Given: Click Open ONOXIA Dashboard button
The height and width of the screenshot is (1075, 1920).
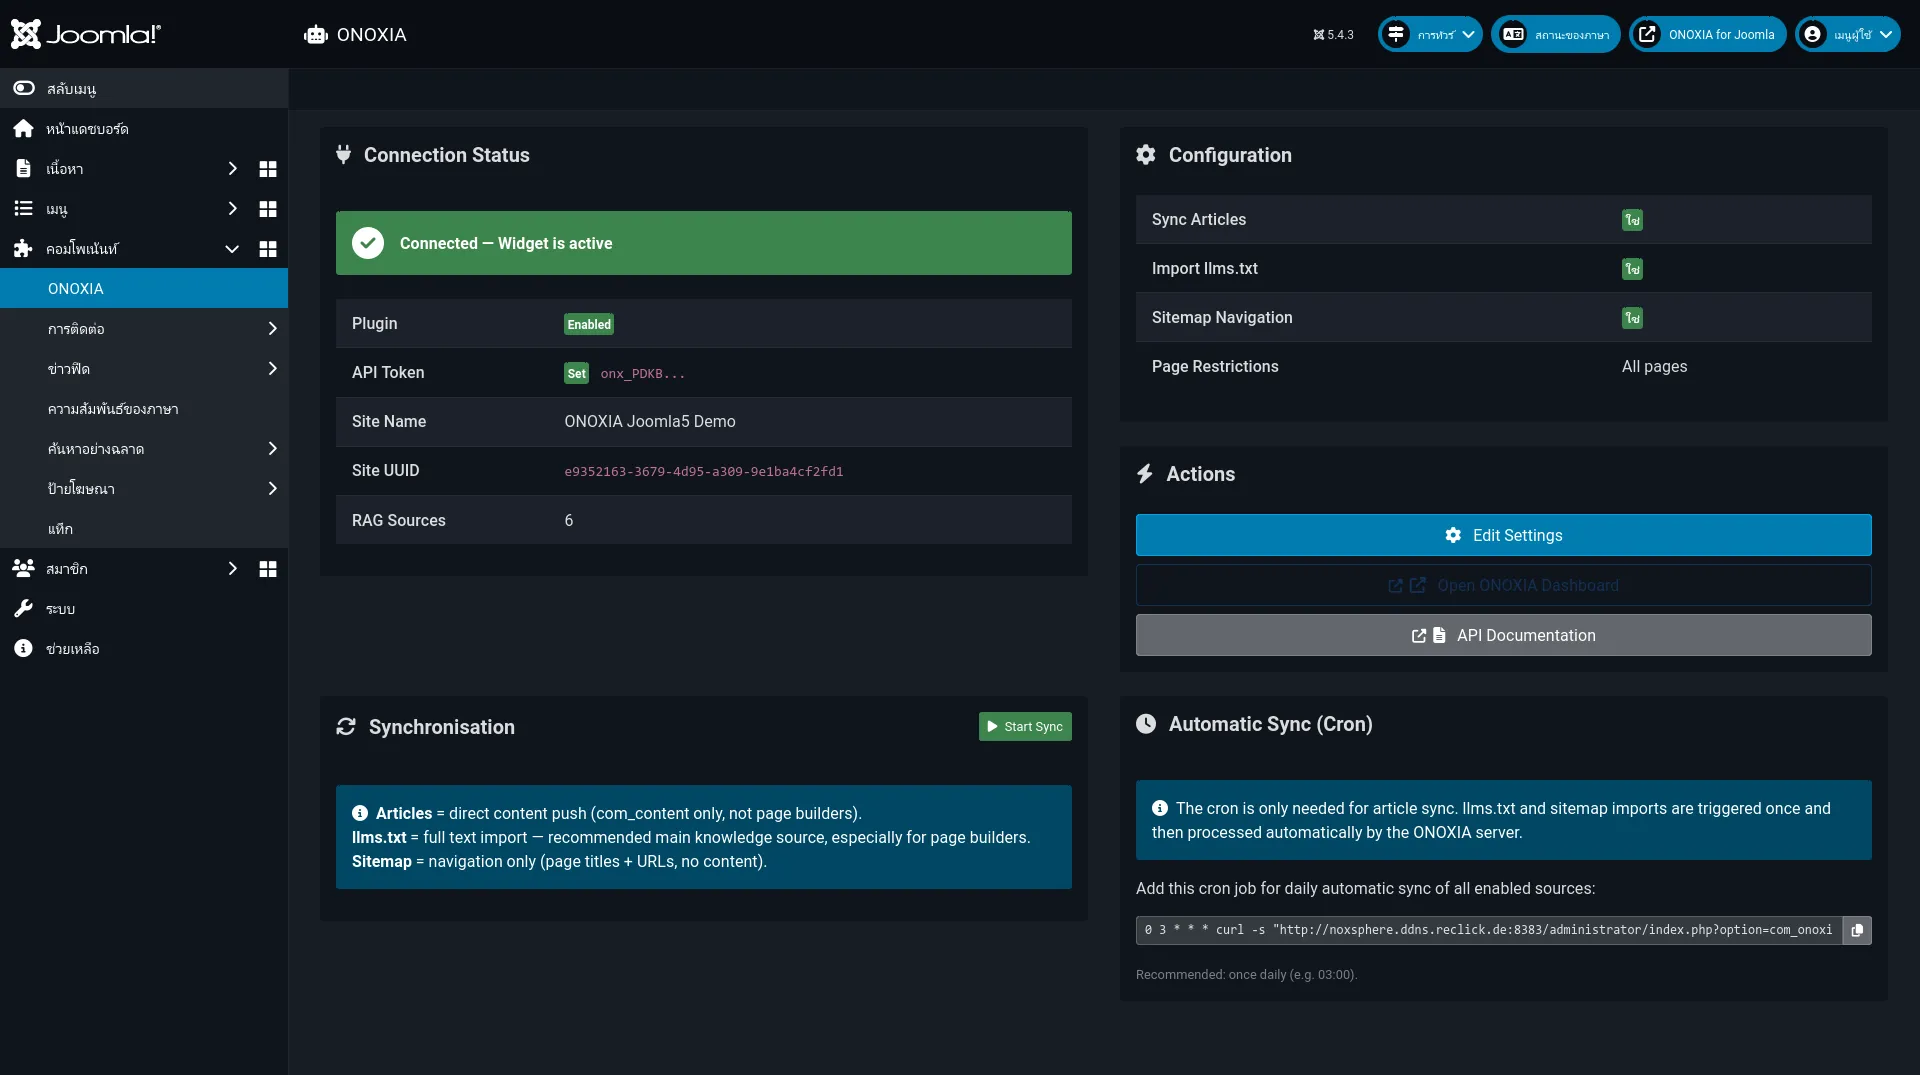Looking at the screenshot, I should pyautogui.click(x=1503, y=585).
